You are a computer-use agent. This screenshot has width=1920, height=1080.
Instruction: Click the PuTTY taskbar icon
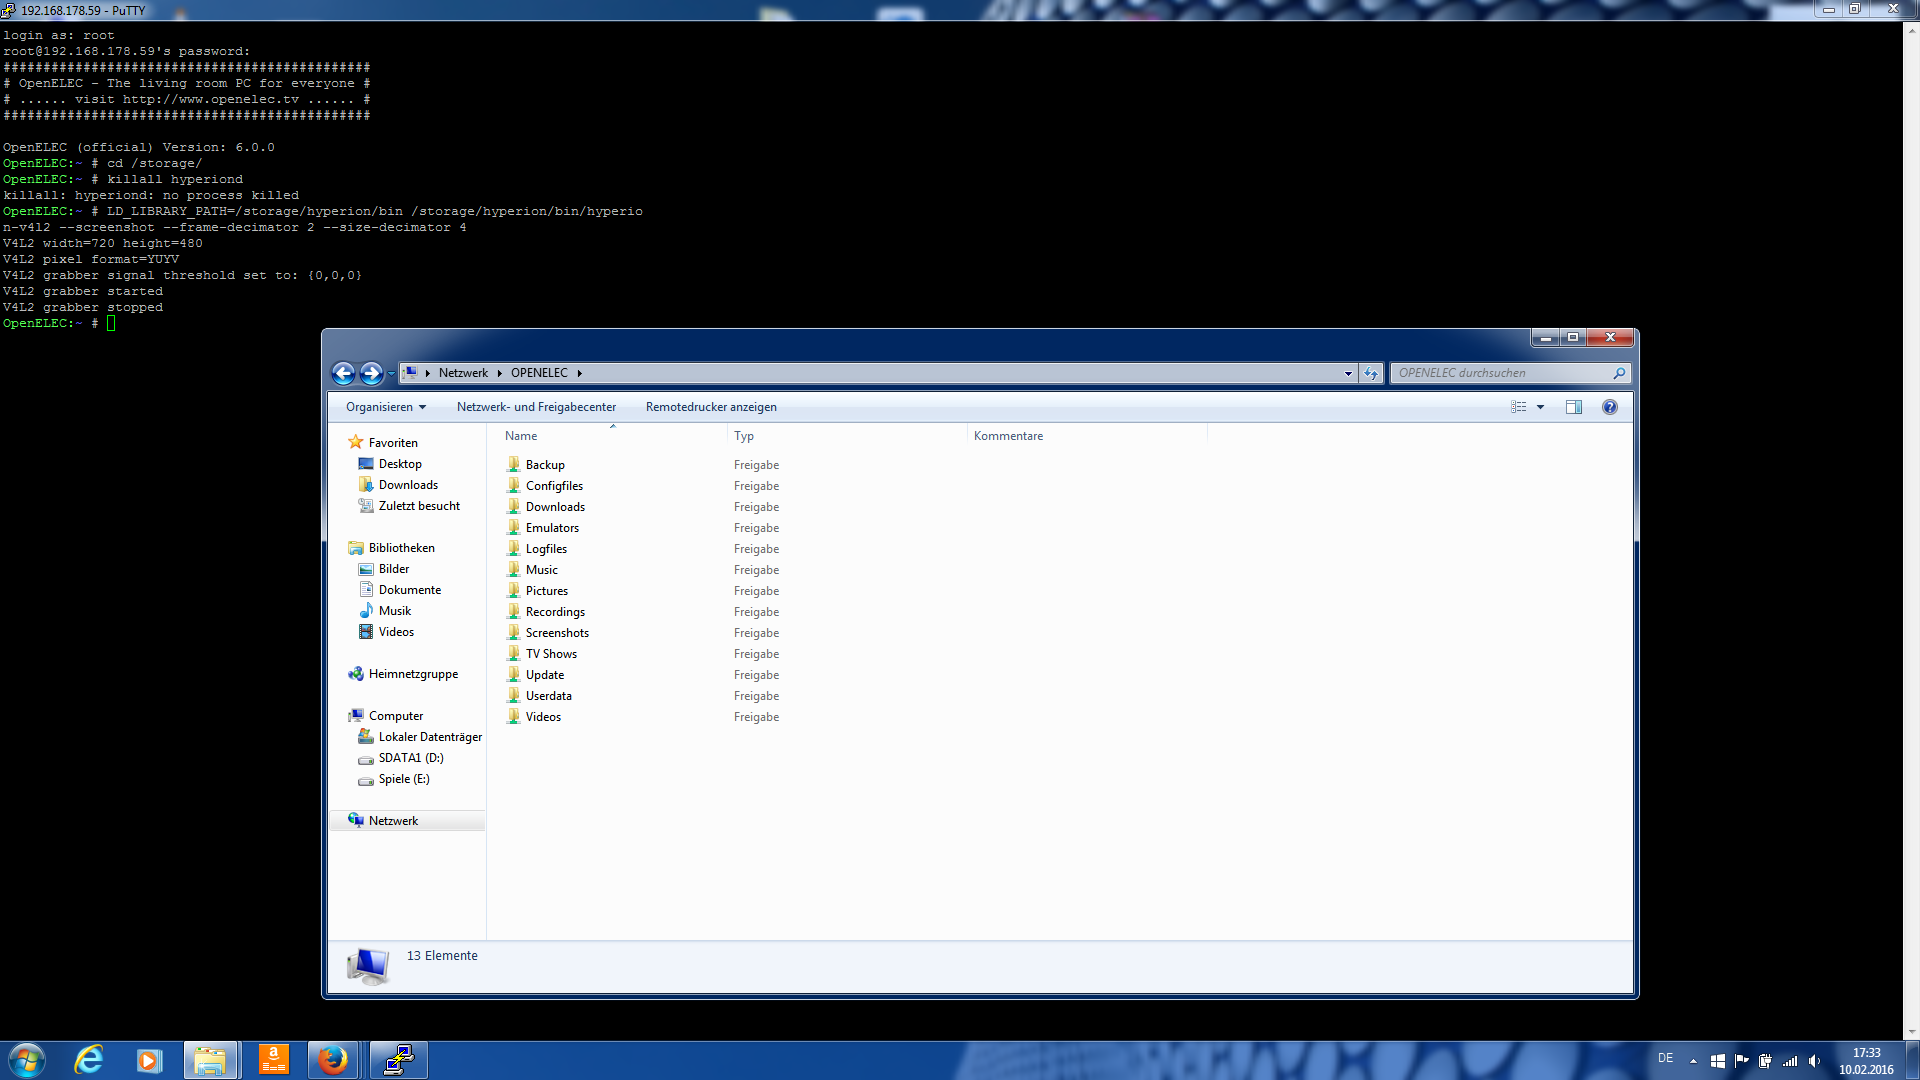click(399, 1059)
